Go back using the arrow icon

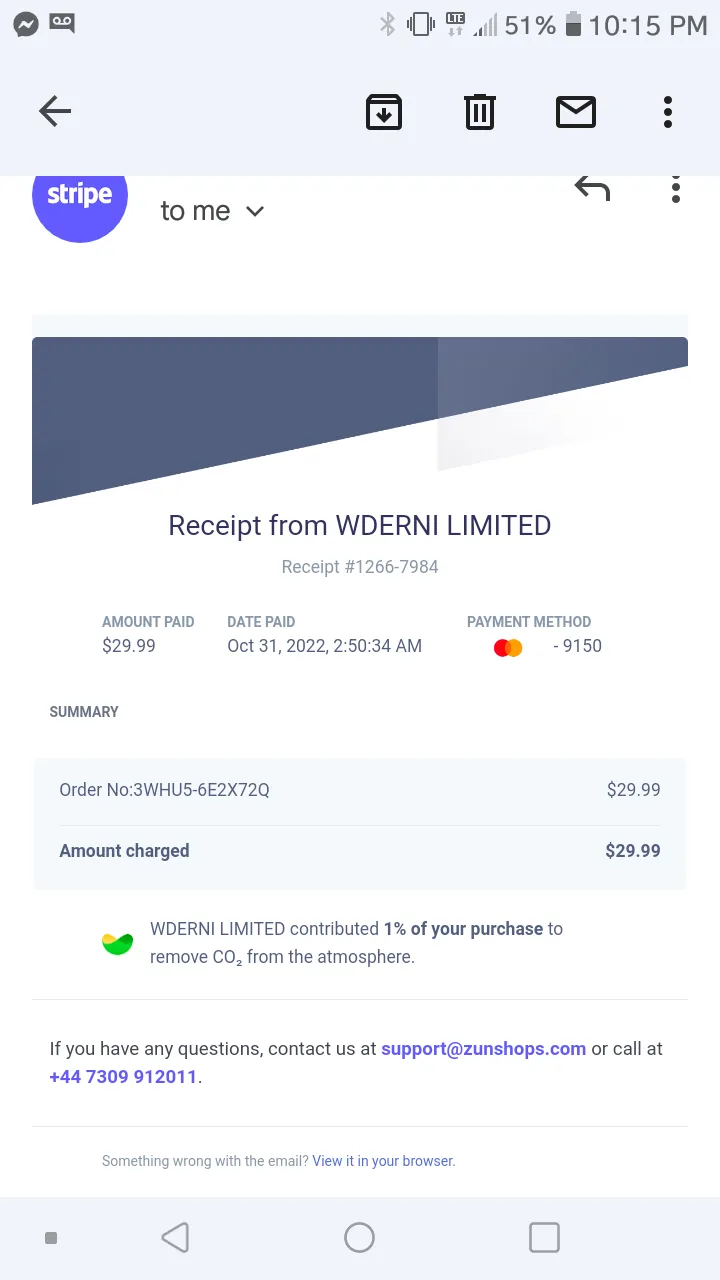click(x=55, y=111)
